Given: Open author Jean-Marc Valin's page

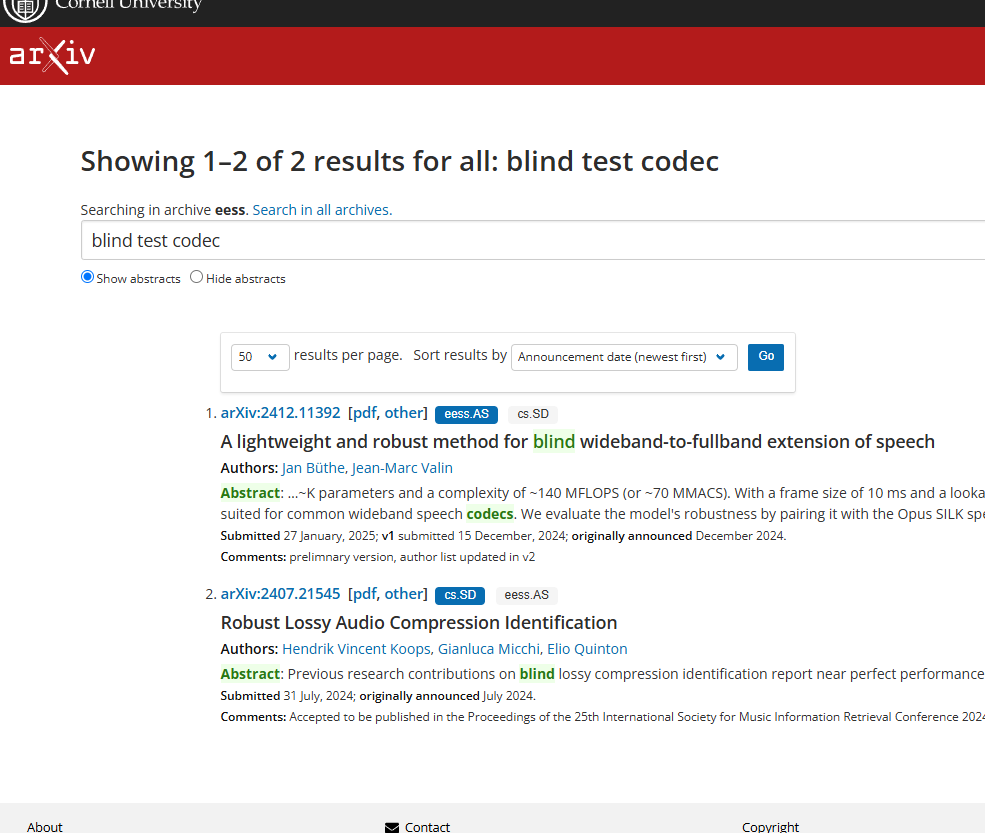Looking at the screenshot, I should point(402,468).
